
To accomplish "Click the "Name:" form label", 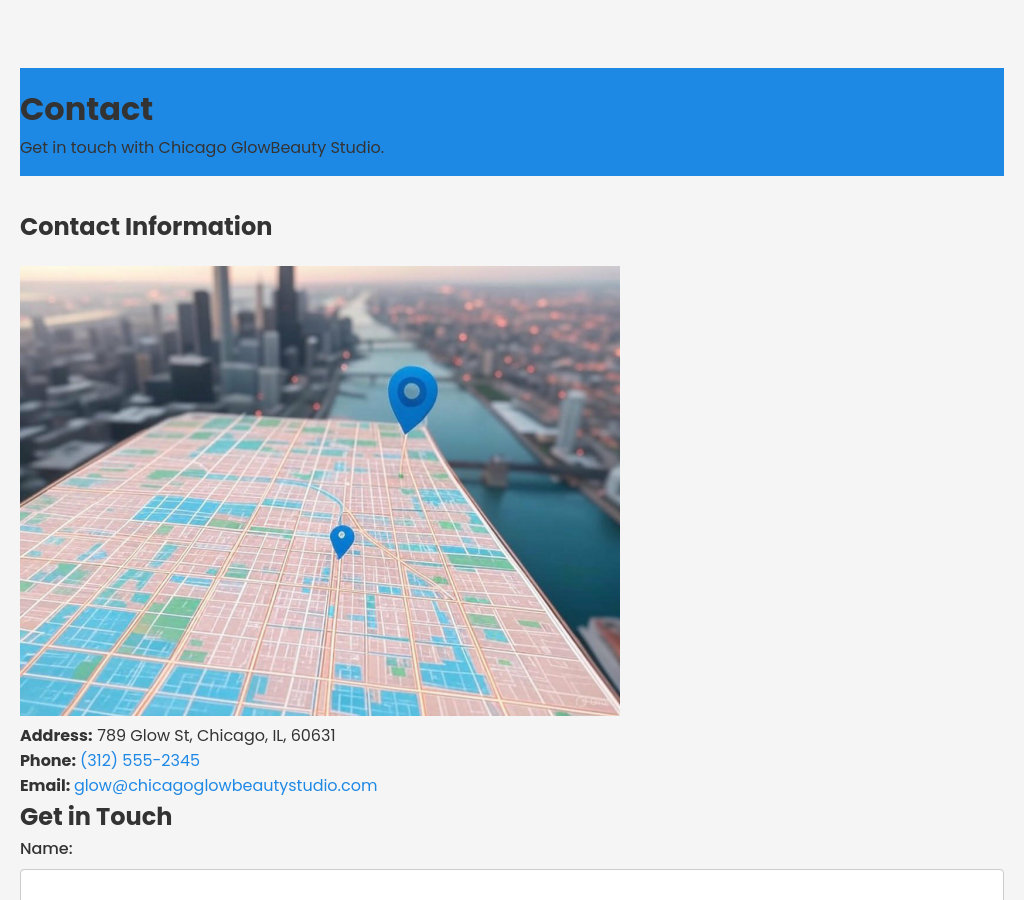I will (x=46, y=849).
